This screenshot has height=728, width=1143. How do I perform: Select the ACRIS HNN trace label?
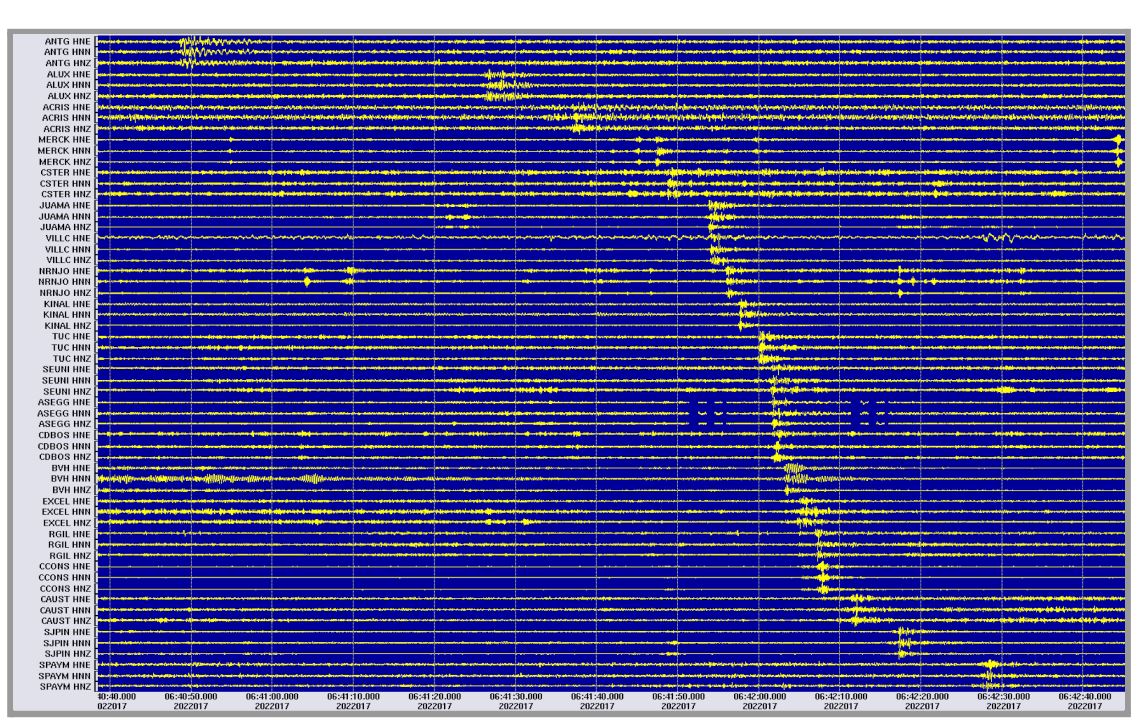[x=67, y=117]
